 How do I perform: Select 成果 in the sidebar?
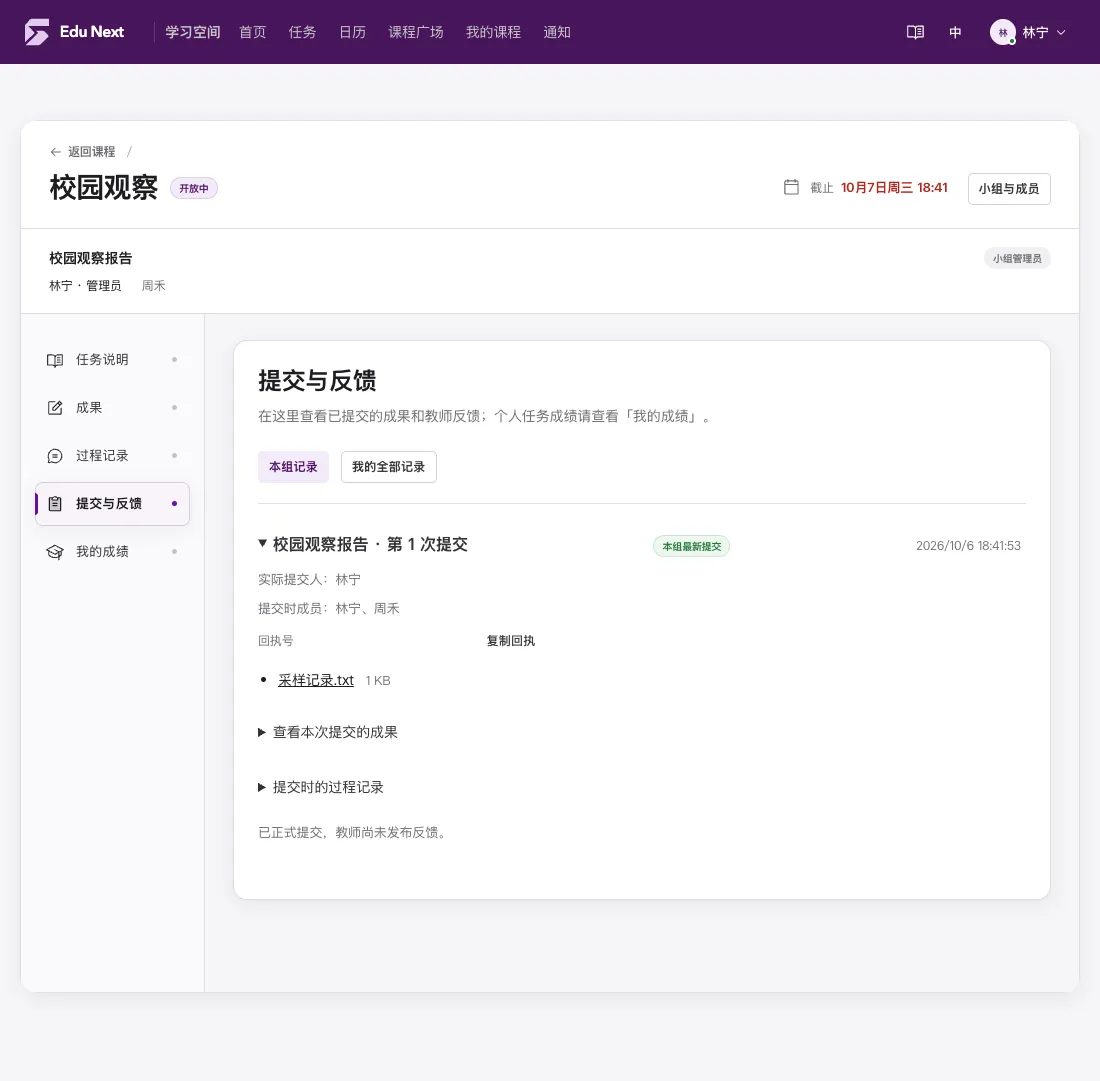coord(112,408)
